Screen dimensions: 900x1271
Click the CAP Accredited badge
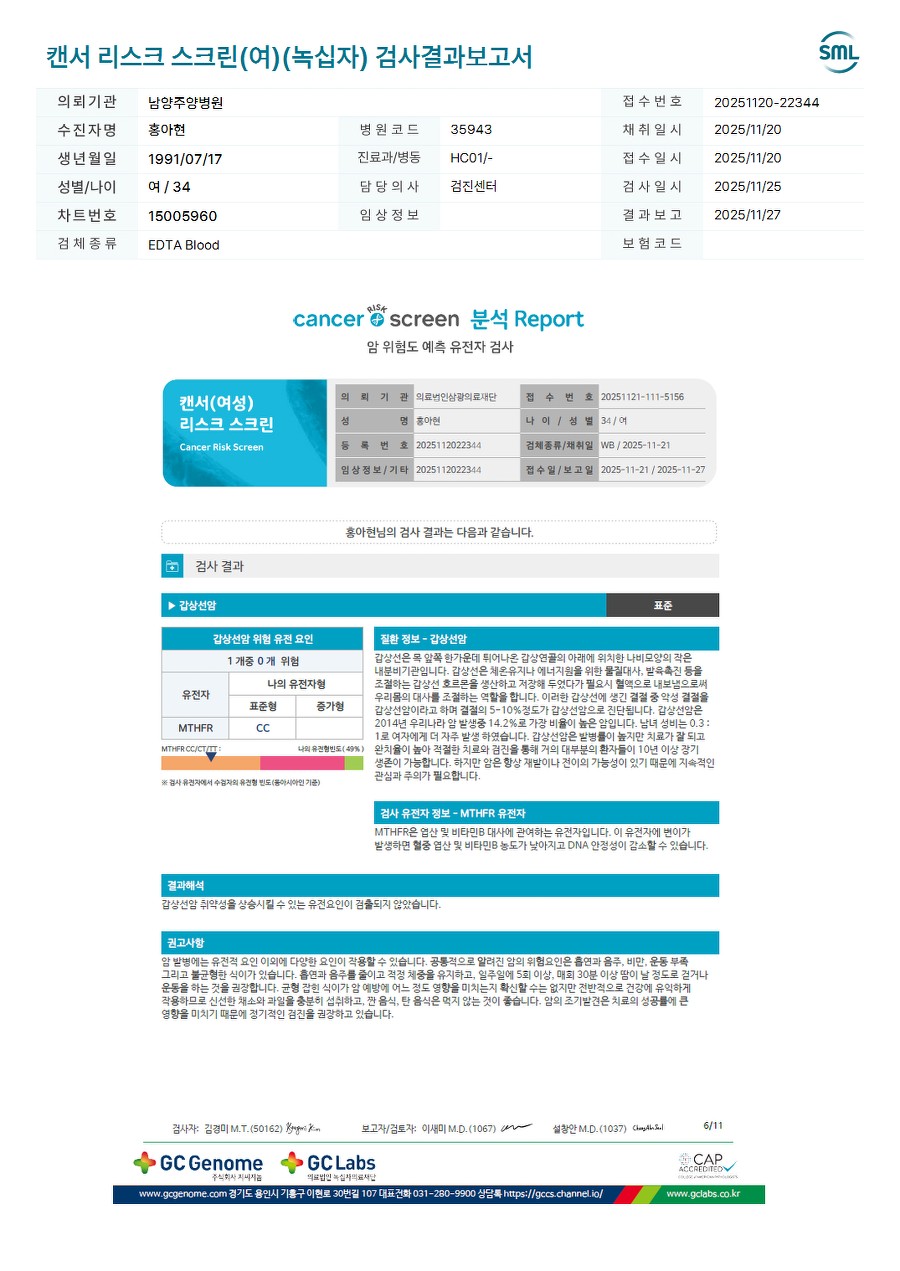[706, 1165]
